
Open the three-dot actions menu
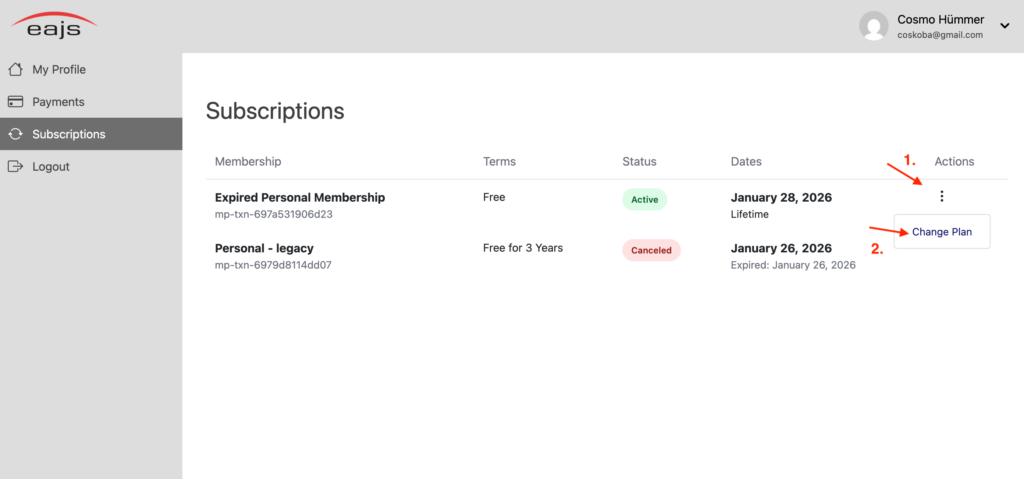coord(941,197)
